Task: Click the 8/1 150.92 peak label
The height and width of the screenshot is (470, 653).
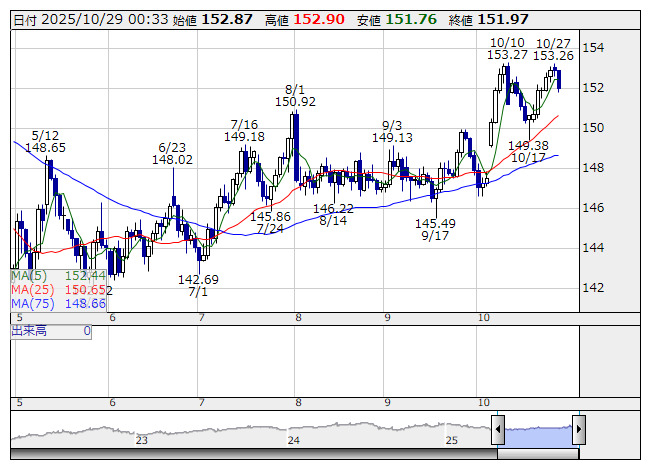Action: (x=295, y=95)
